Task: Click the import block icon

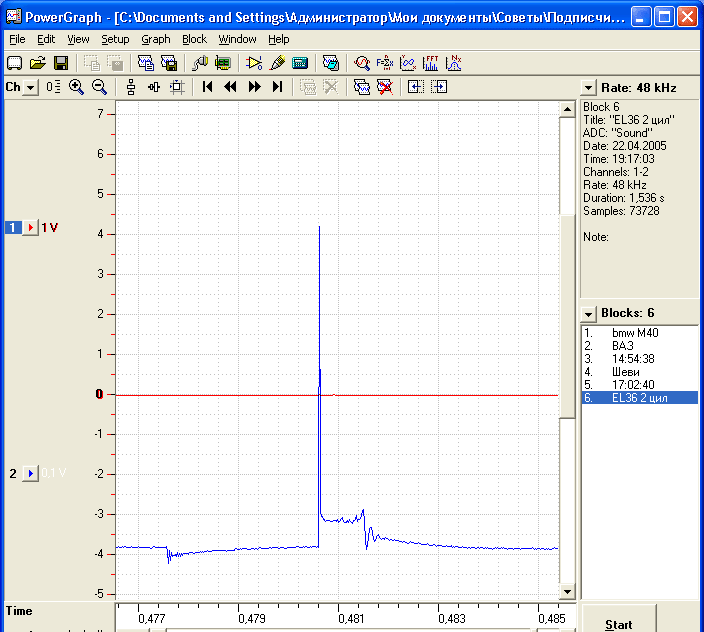Action: [x=145, y=63]
